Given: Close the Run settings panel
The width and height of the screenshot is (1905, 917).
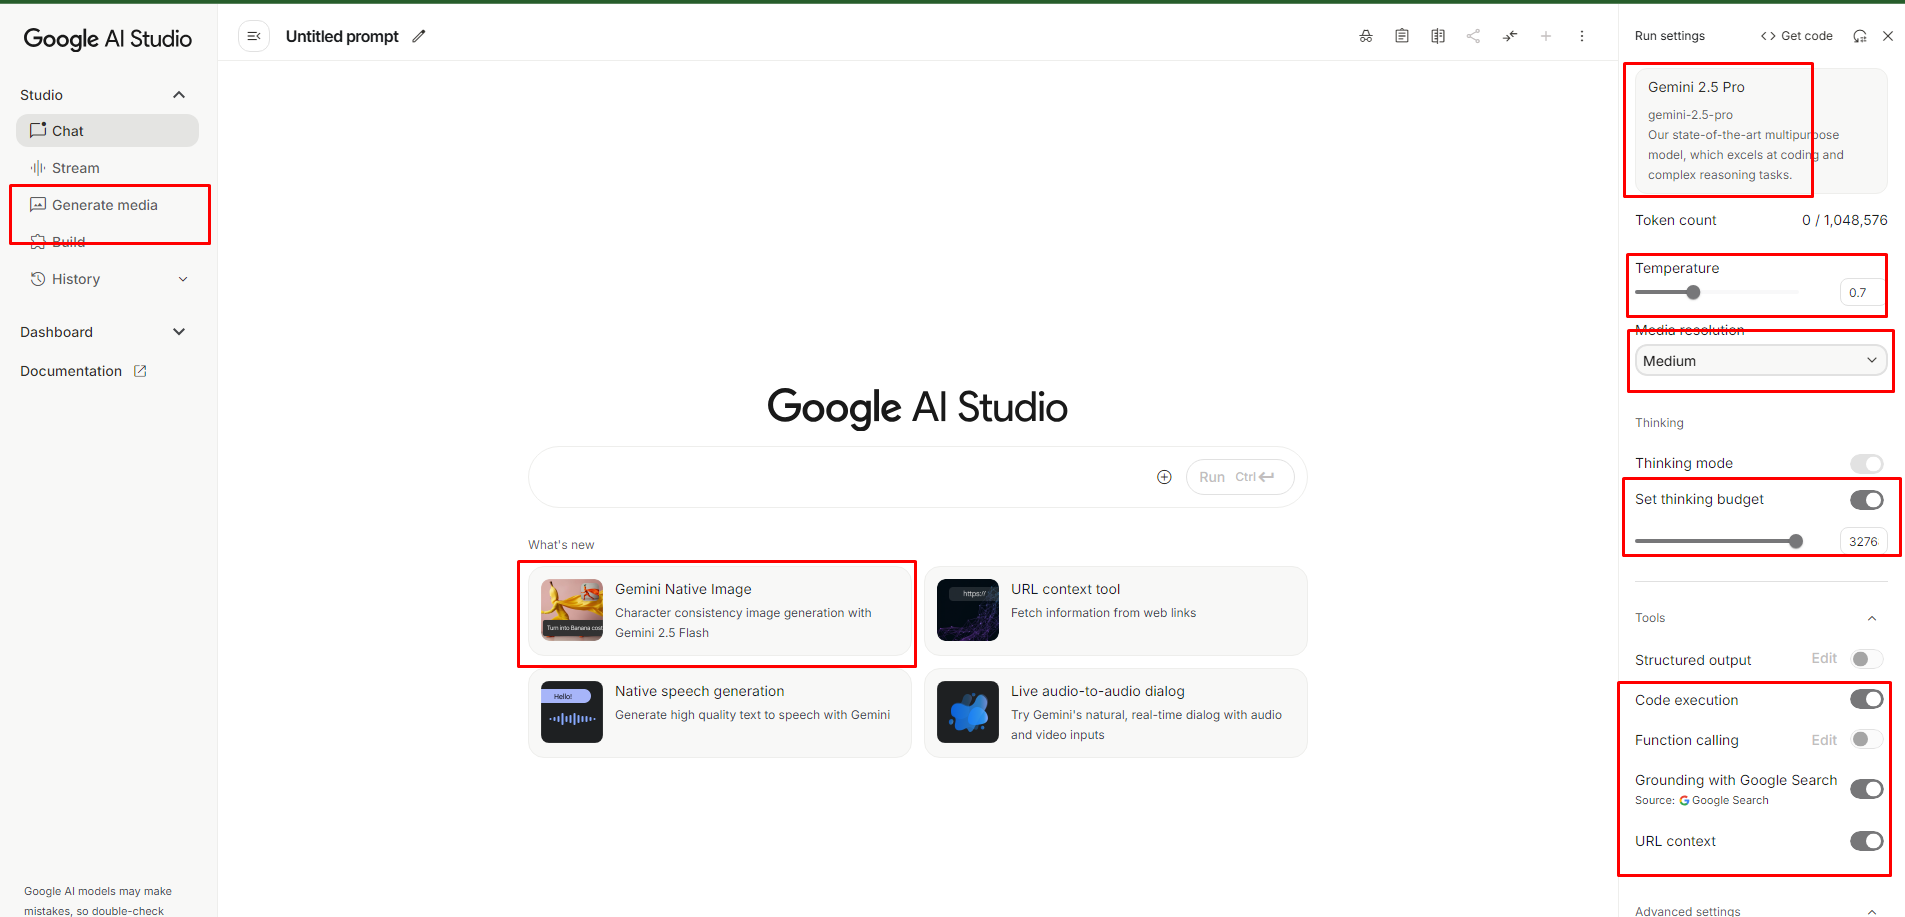Looking at the screenshot, I should pyautogui.click(x=1888, y=36).
